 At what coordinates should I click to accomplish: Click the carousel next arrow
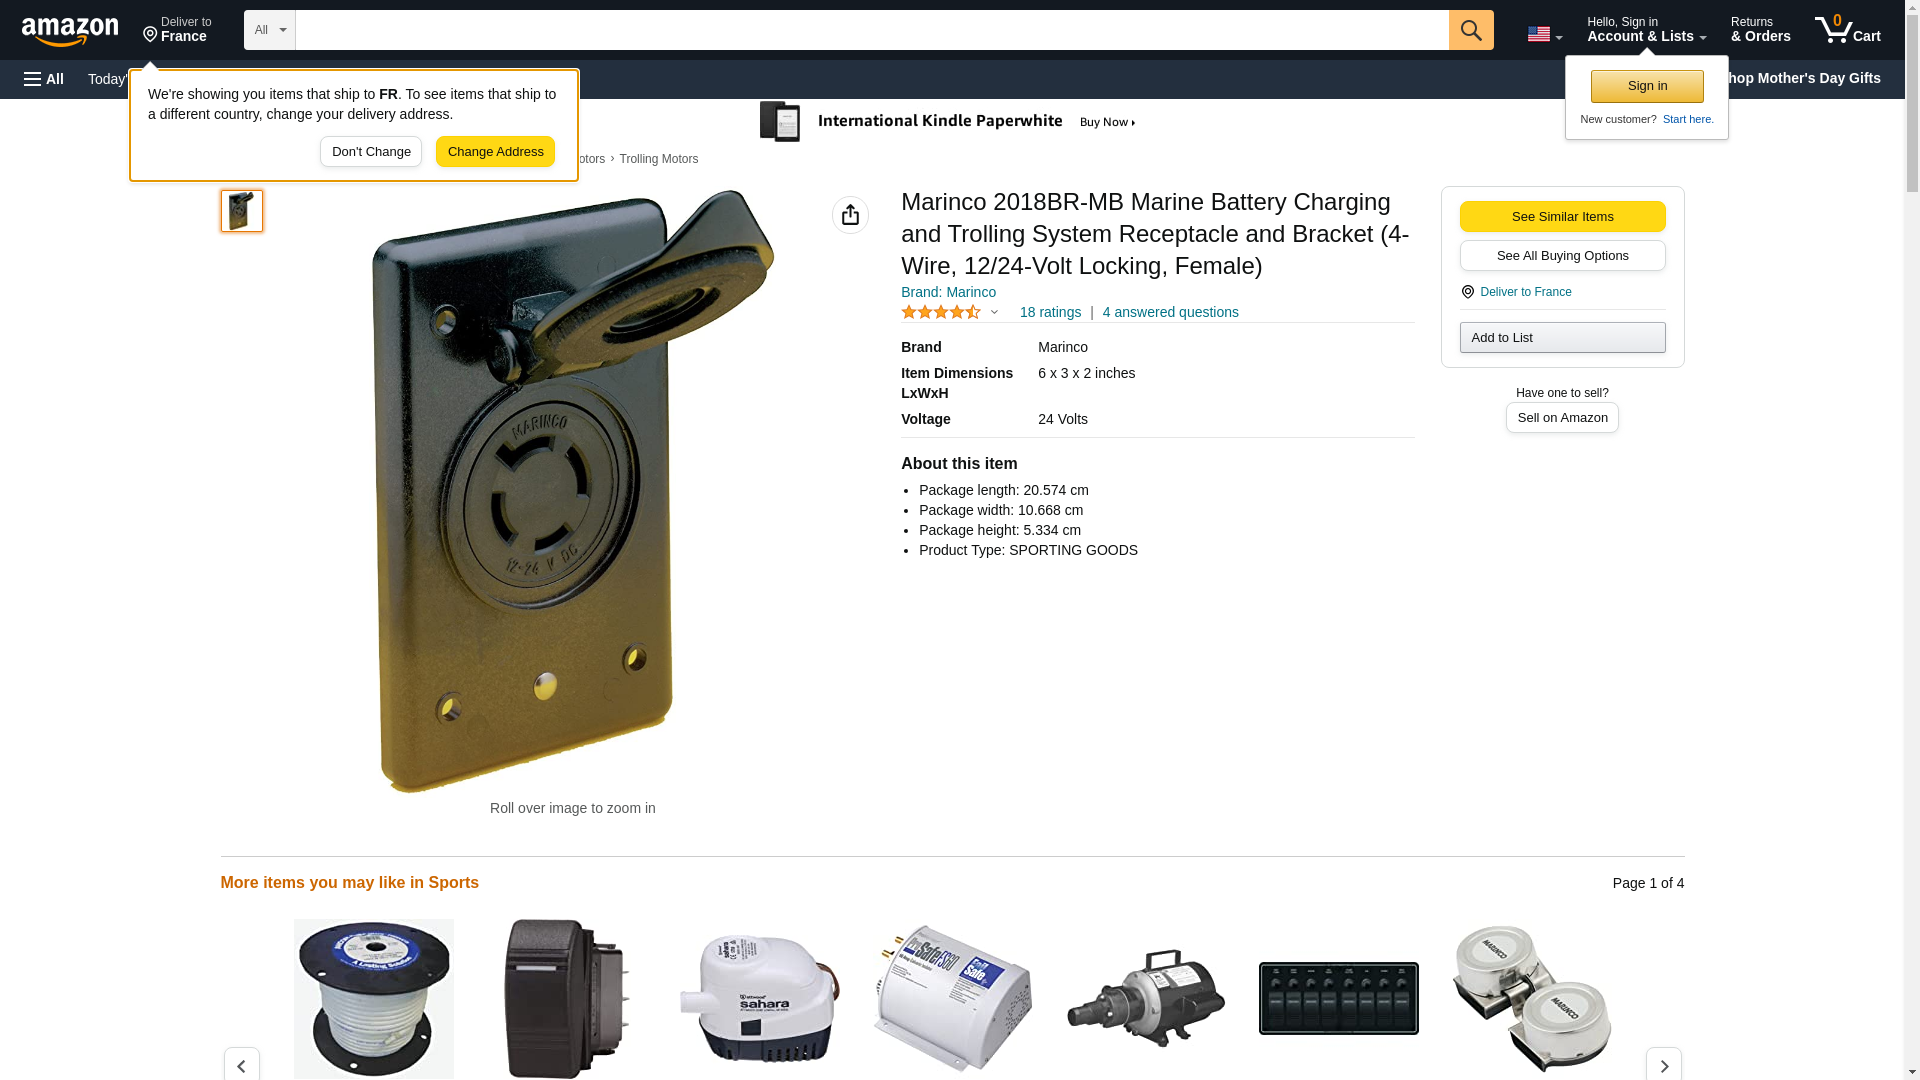point(1663,1065)
